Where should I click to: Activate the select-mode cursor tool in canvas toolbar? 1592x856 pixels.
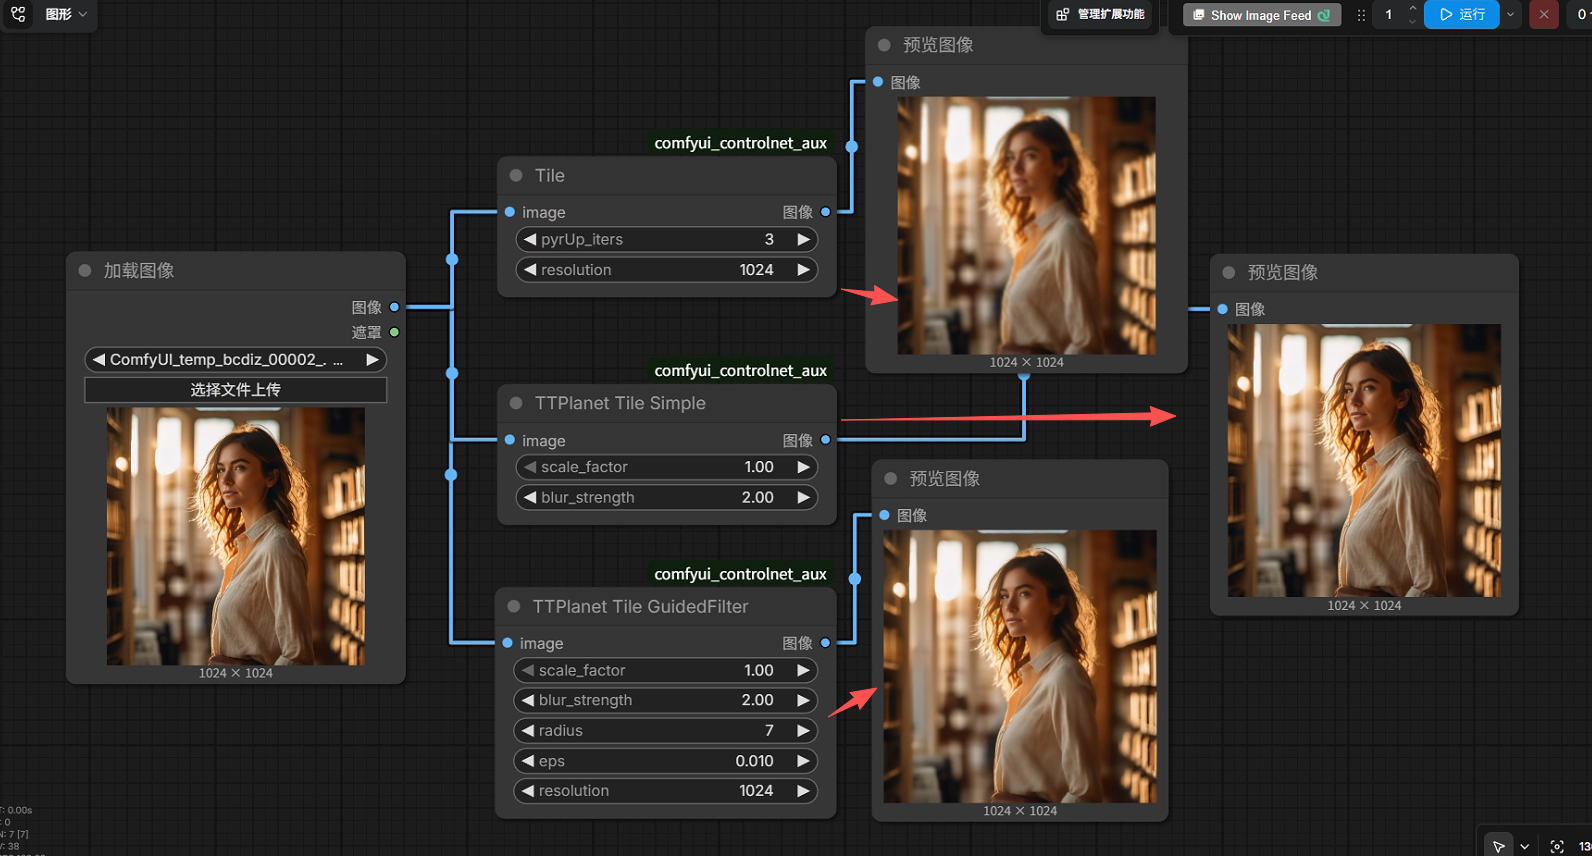pyautogui.click(x=1498, y=846)
